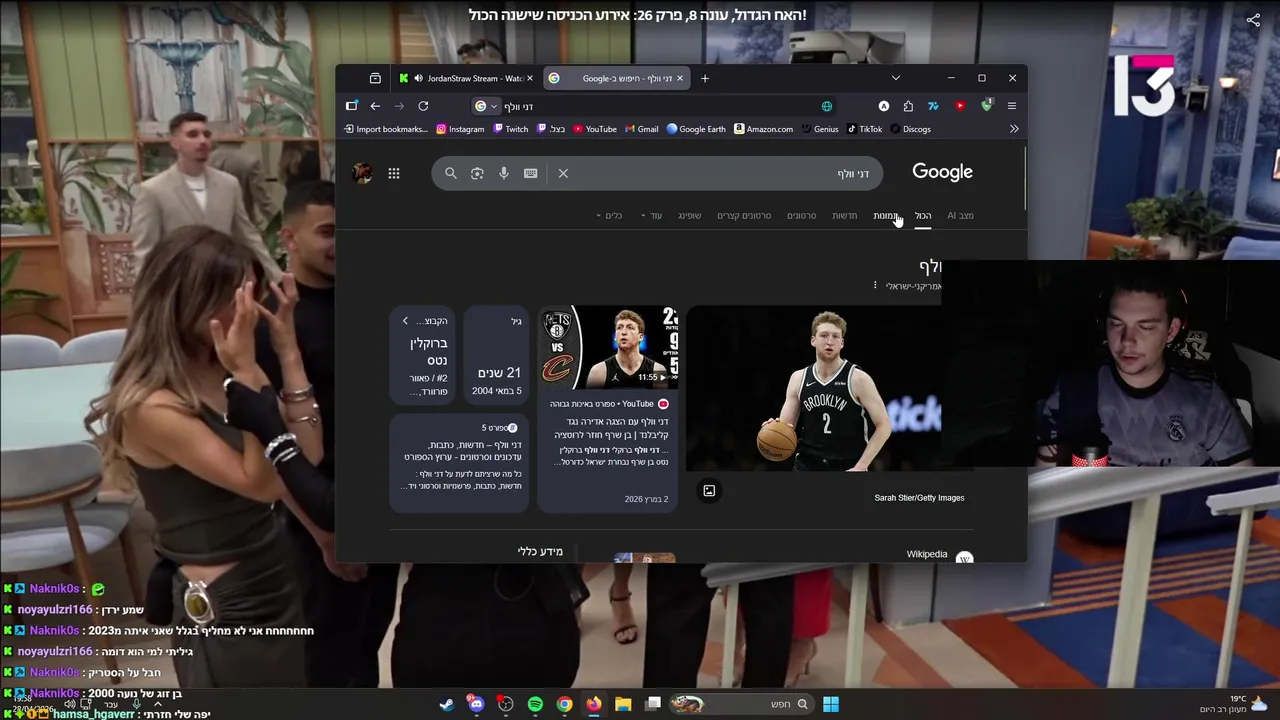Open Spotify from the taskbar

(x=535, y=704)
